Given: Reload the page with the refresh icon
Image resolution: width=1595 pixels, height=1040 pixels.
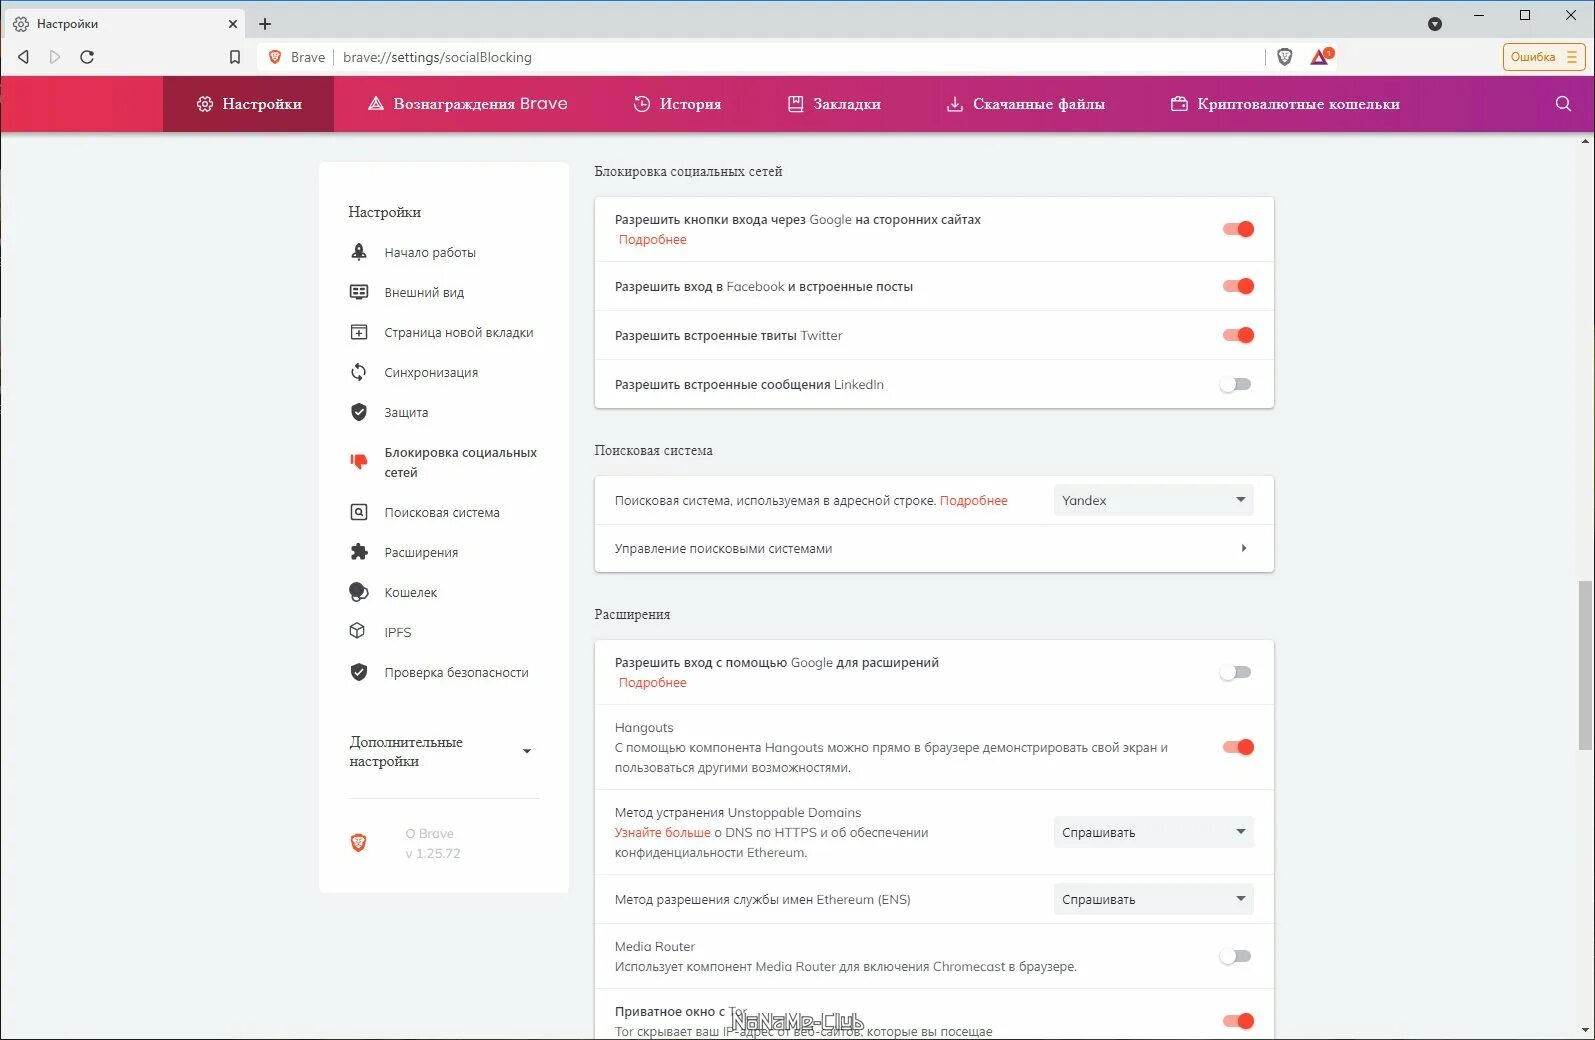Looking at the screenshot, I should [87, 57].
